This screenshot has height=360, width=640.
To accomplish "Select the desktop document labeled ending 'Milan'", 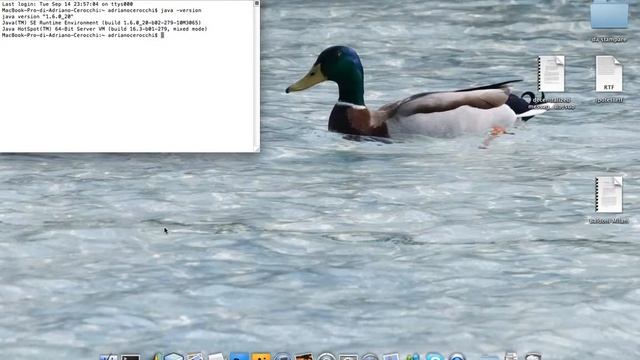I will coord(609,195).
